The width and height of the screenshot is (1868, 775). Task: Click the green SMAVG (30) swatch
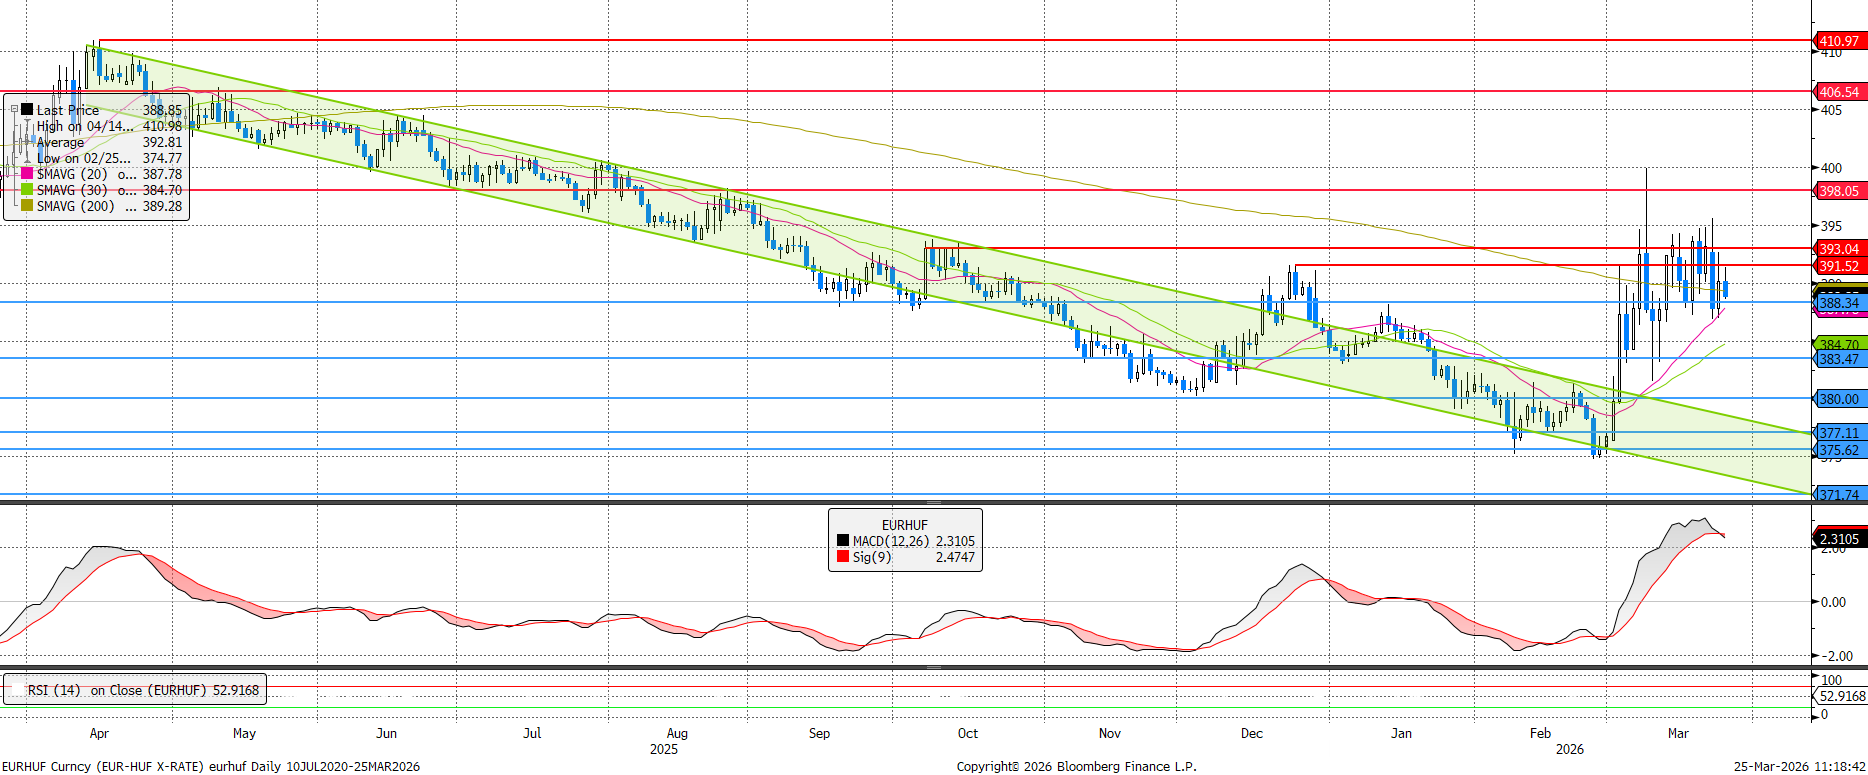pyautogui.click(x=27, y=190)
